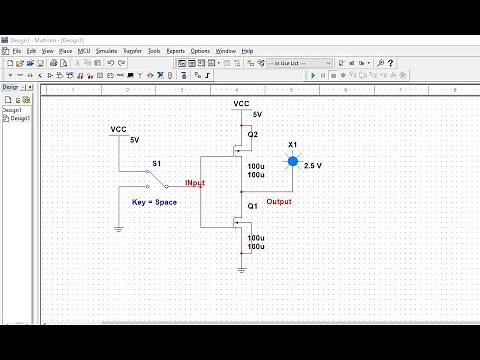Place a Diode component
480x360 pixels.
coord(30,75)
